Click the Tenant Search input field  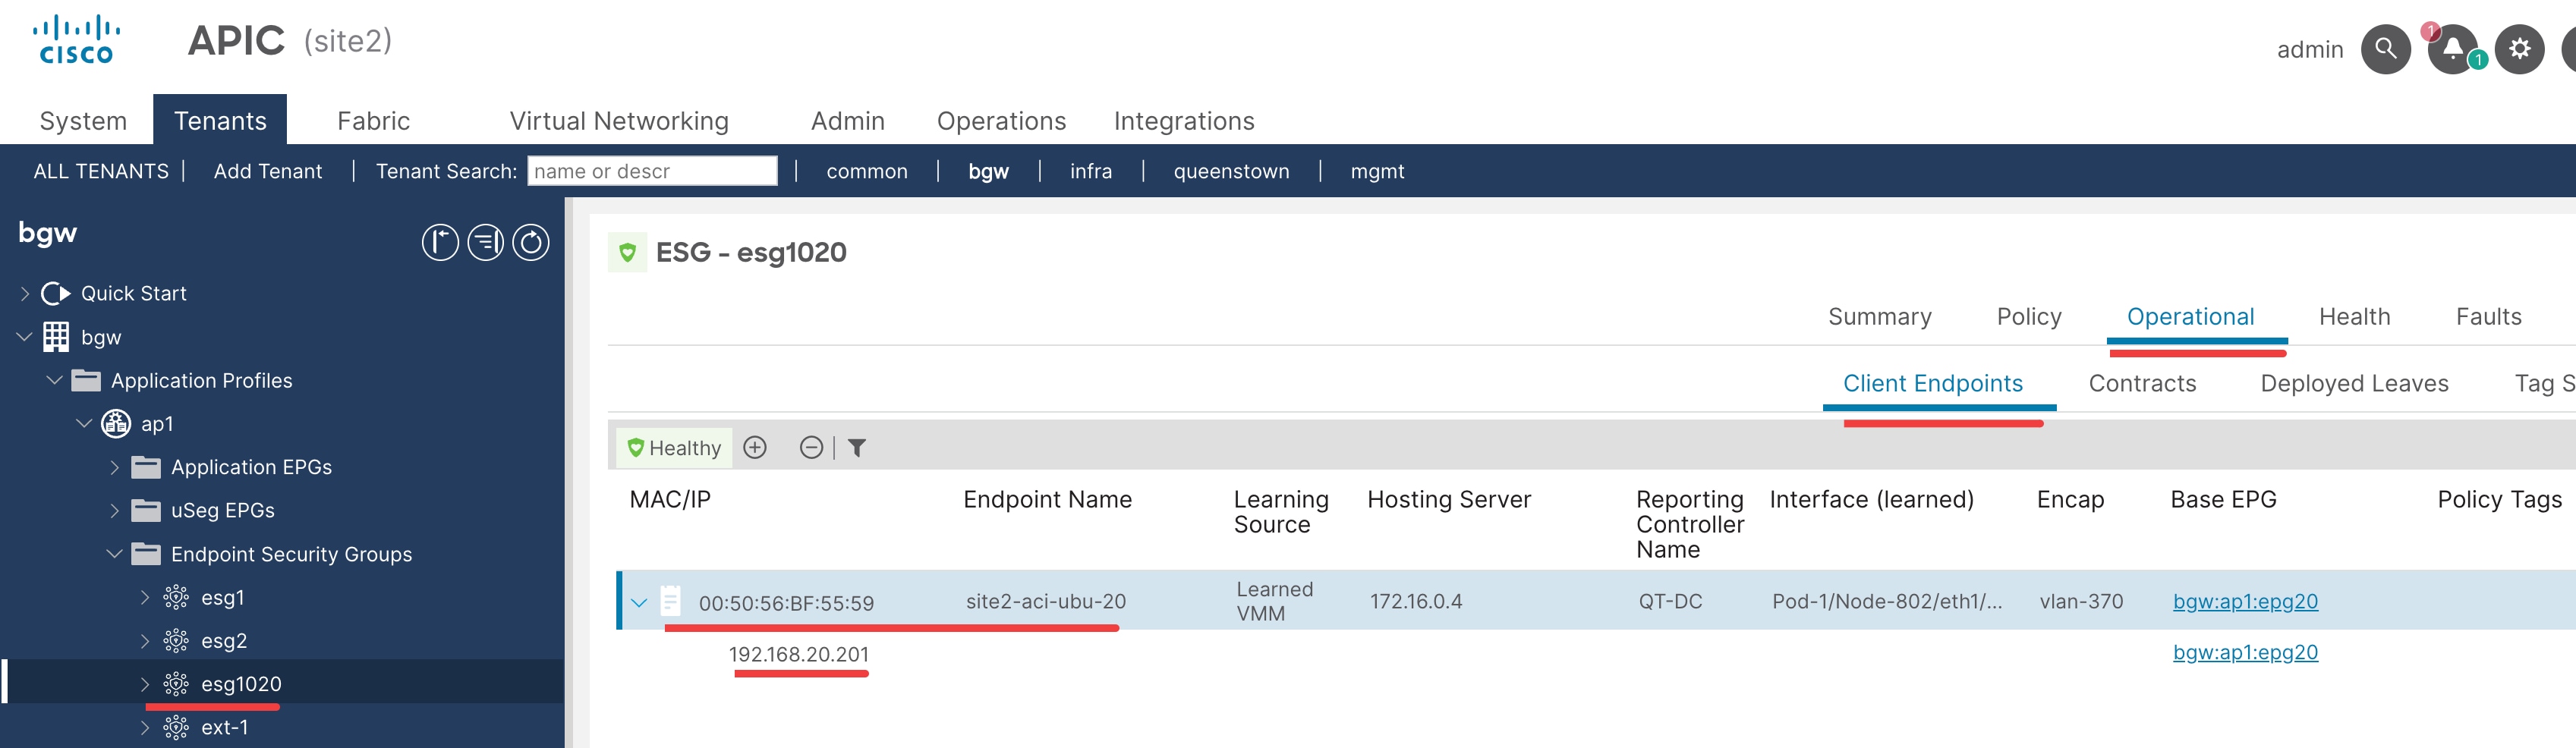(652, 171)
